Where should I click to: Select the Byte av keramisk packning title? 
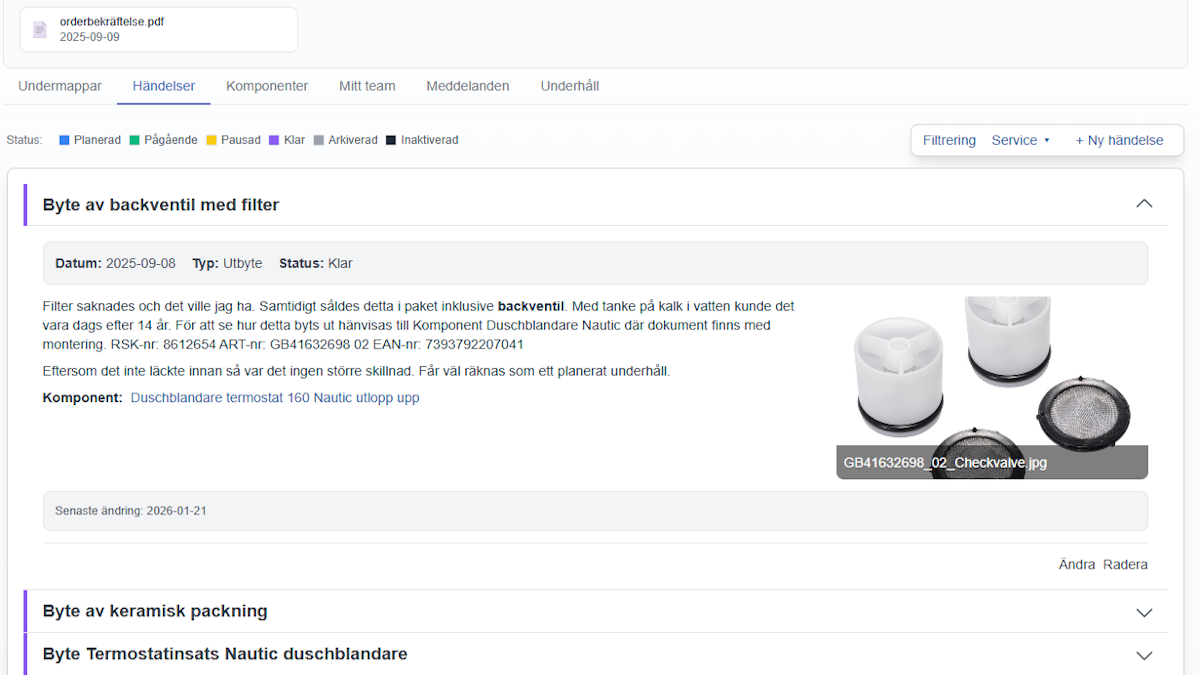pos(155,611)
